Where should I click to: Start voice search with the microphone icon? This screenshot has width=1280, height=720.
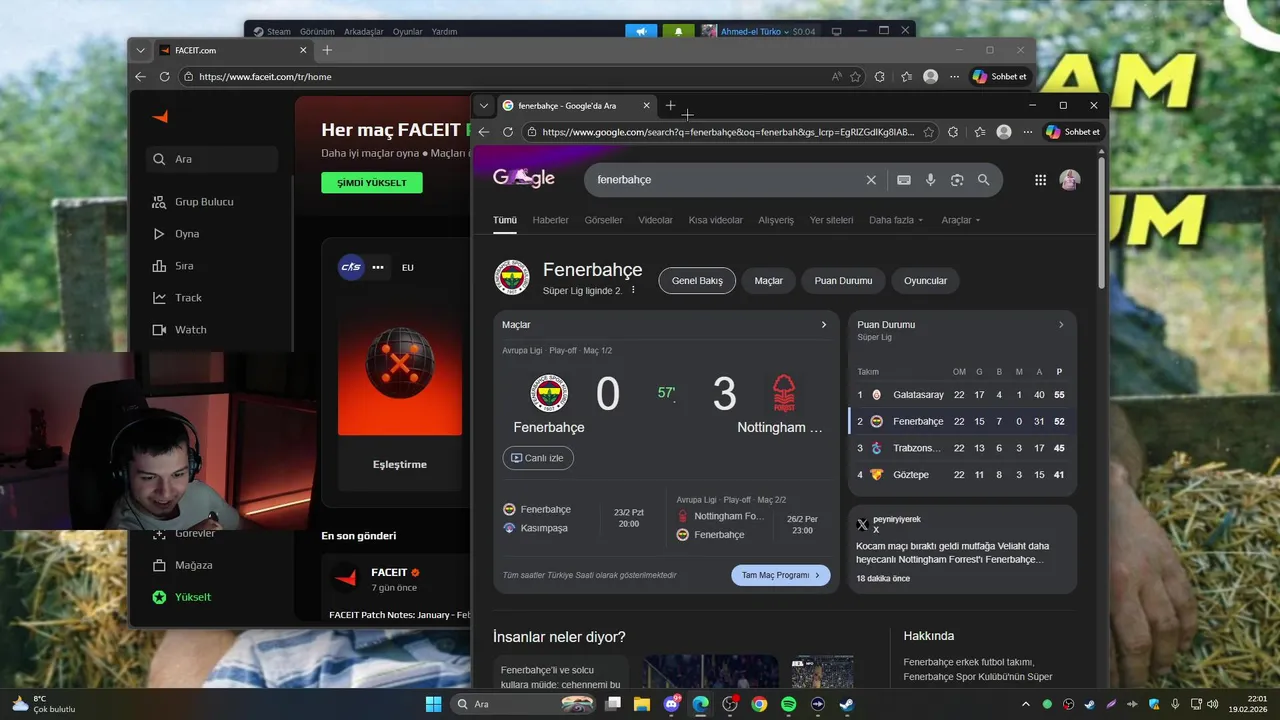tap(930, 180)
